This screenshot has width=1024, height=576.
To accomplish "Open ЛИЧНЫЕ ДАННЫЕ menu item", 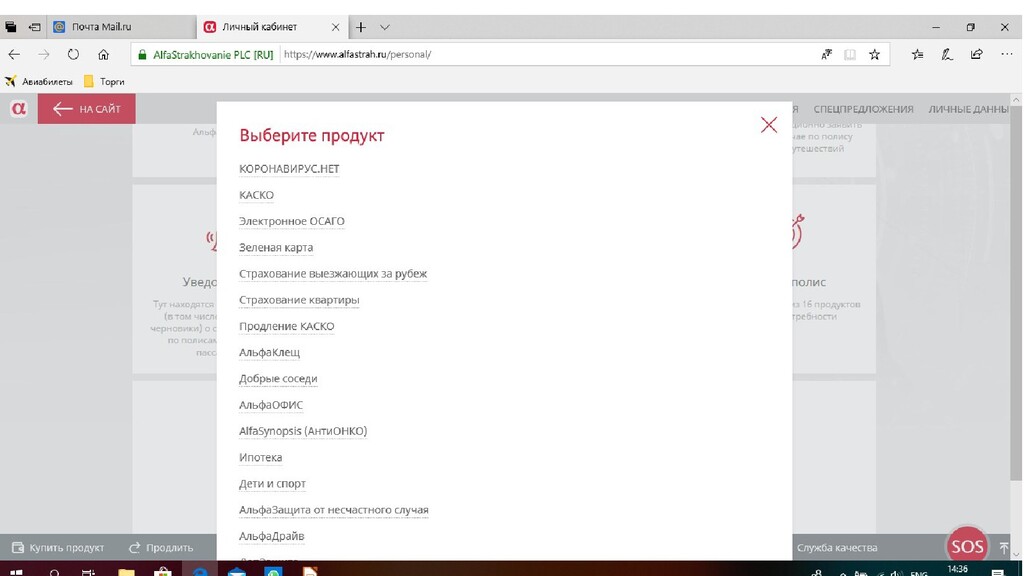I will (x=971, y=109).
